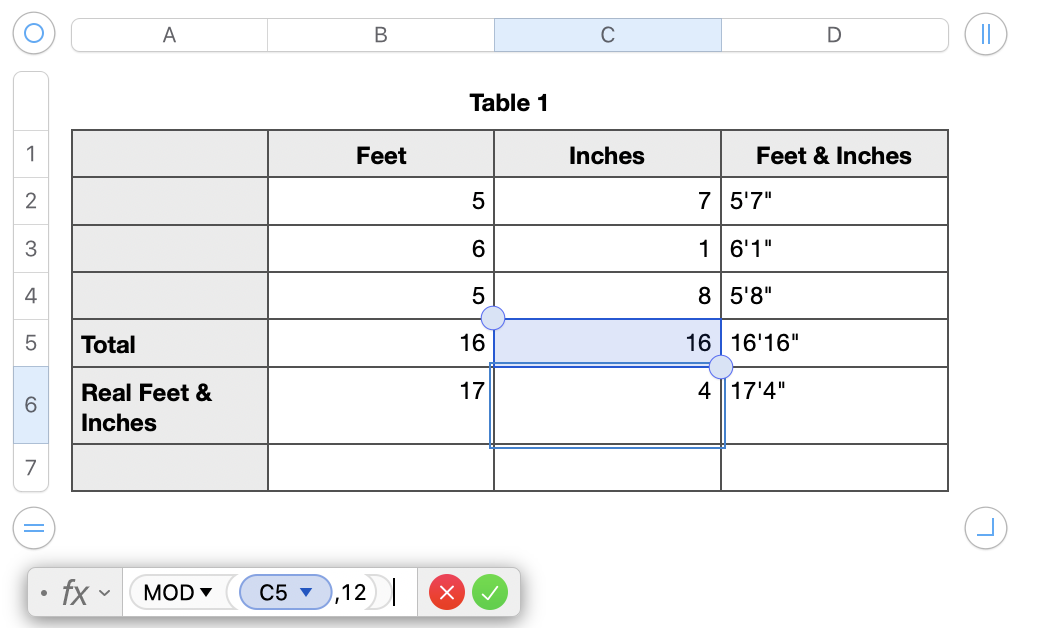Click the Table 1 title

(508, 102)
